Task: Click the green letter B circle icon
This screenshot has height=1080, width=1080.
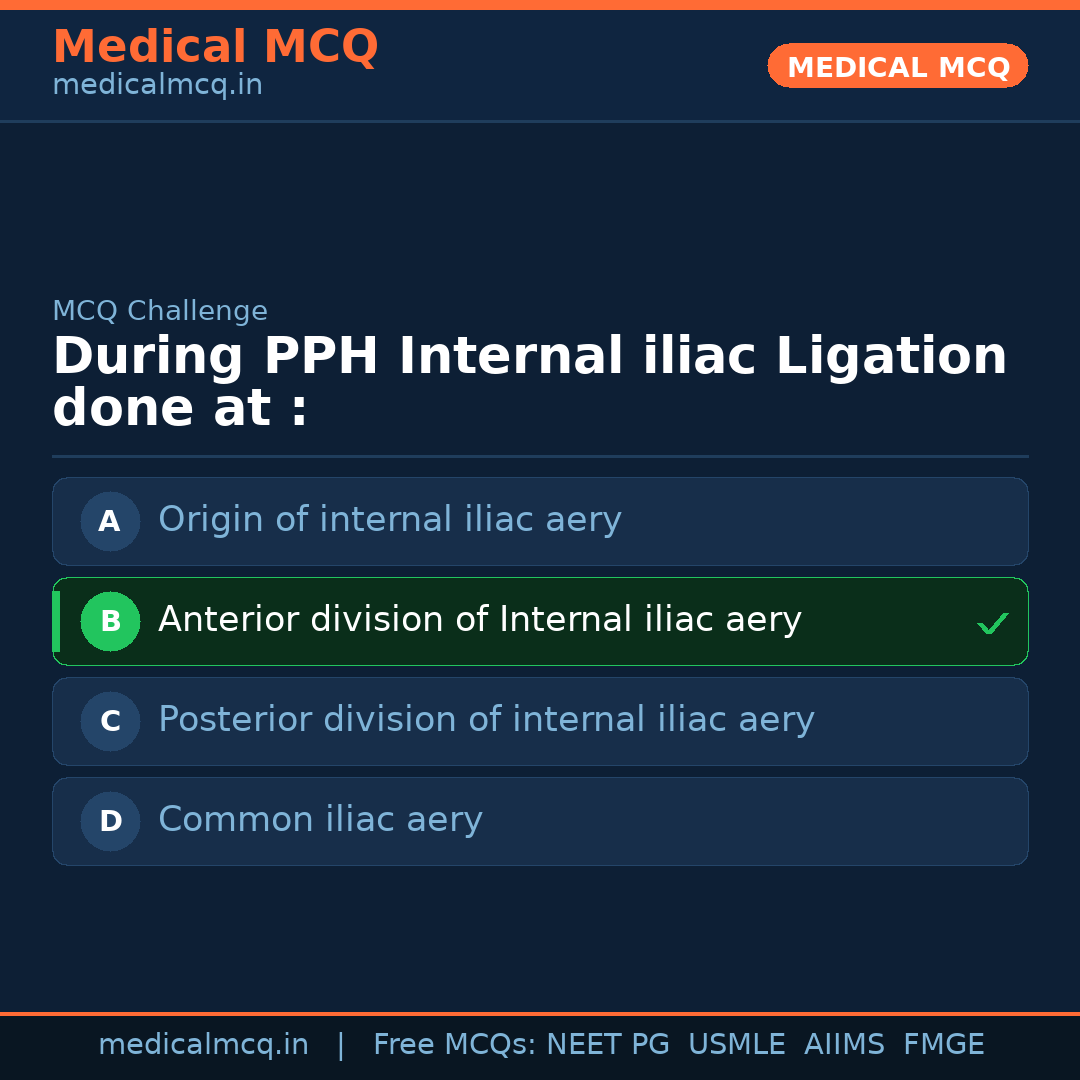Action: point(110,621)
